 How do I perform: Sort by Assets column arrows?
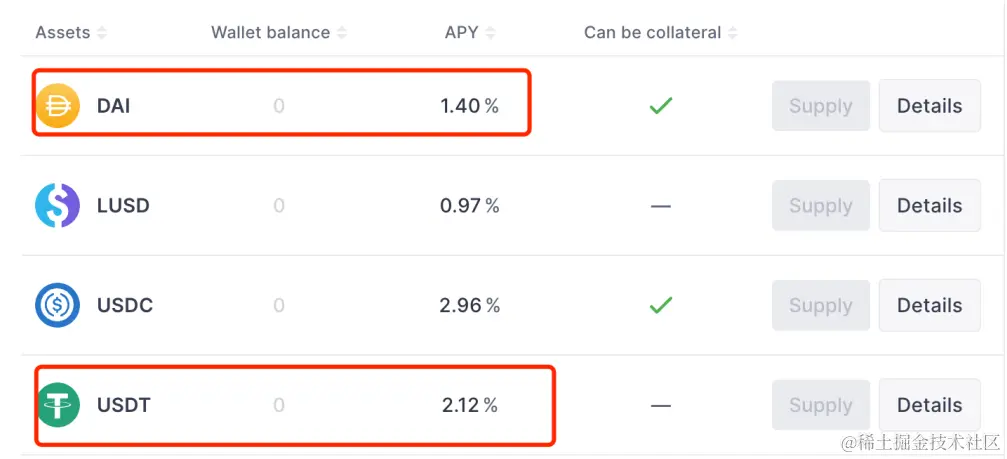[x=101, y=33]
